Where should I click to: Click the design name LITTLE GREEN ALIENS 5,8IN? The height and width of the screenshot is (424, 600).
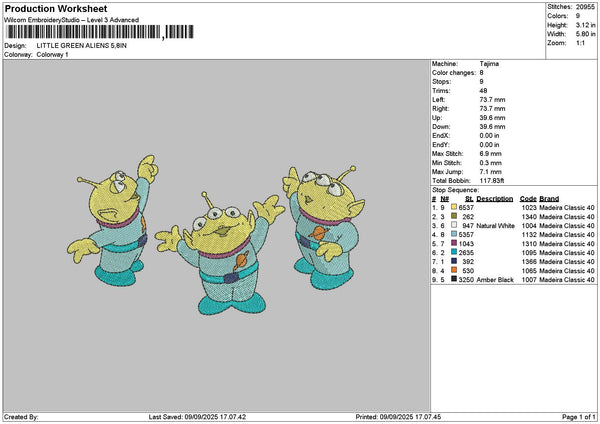(x=82, y=46)
